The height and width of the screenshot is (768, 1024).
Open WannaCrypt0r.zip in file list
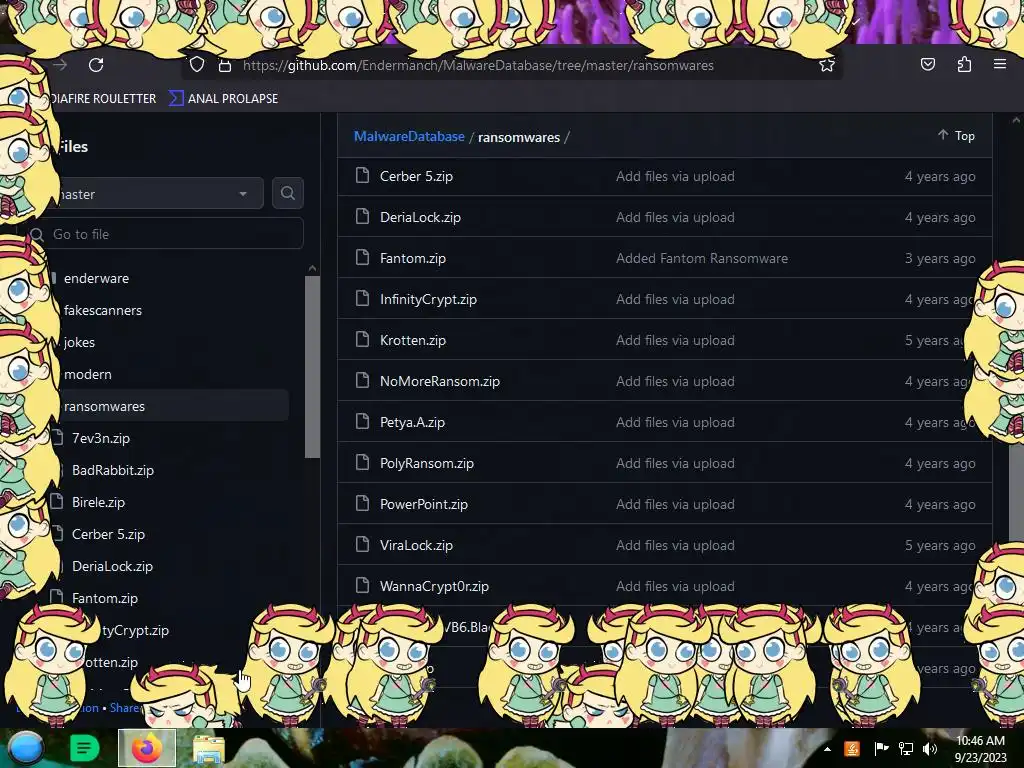pyautogui.click(x=434, y=586)
